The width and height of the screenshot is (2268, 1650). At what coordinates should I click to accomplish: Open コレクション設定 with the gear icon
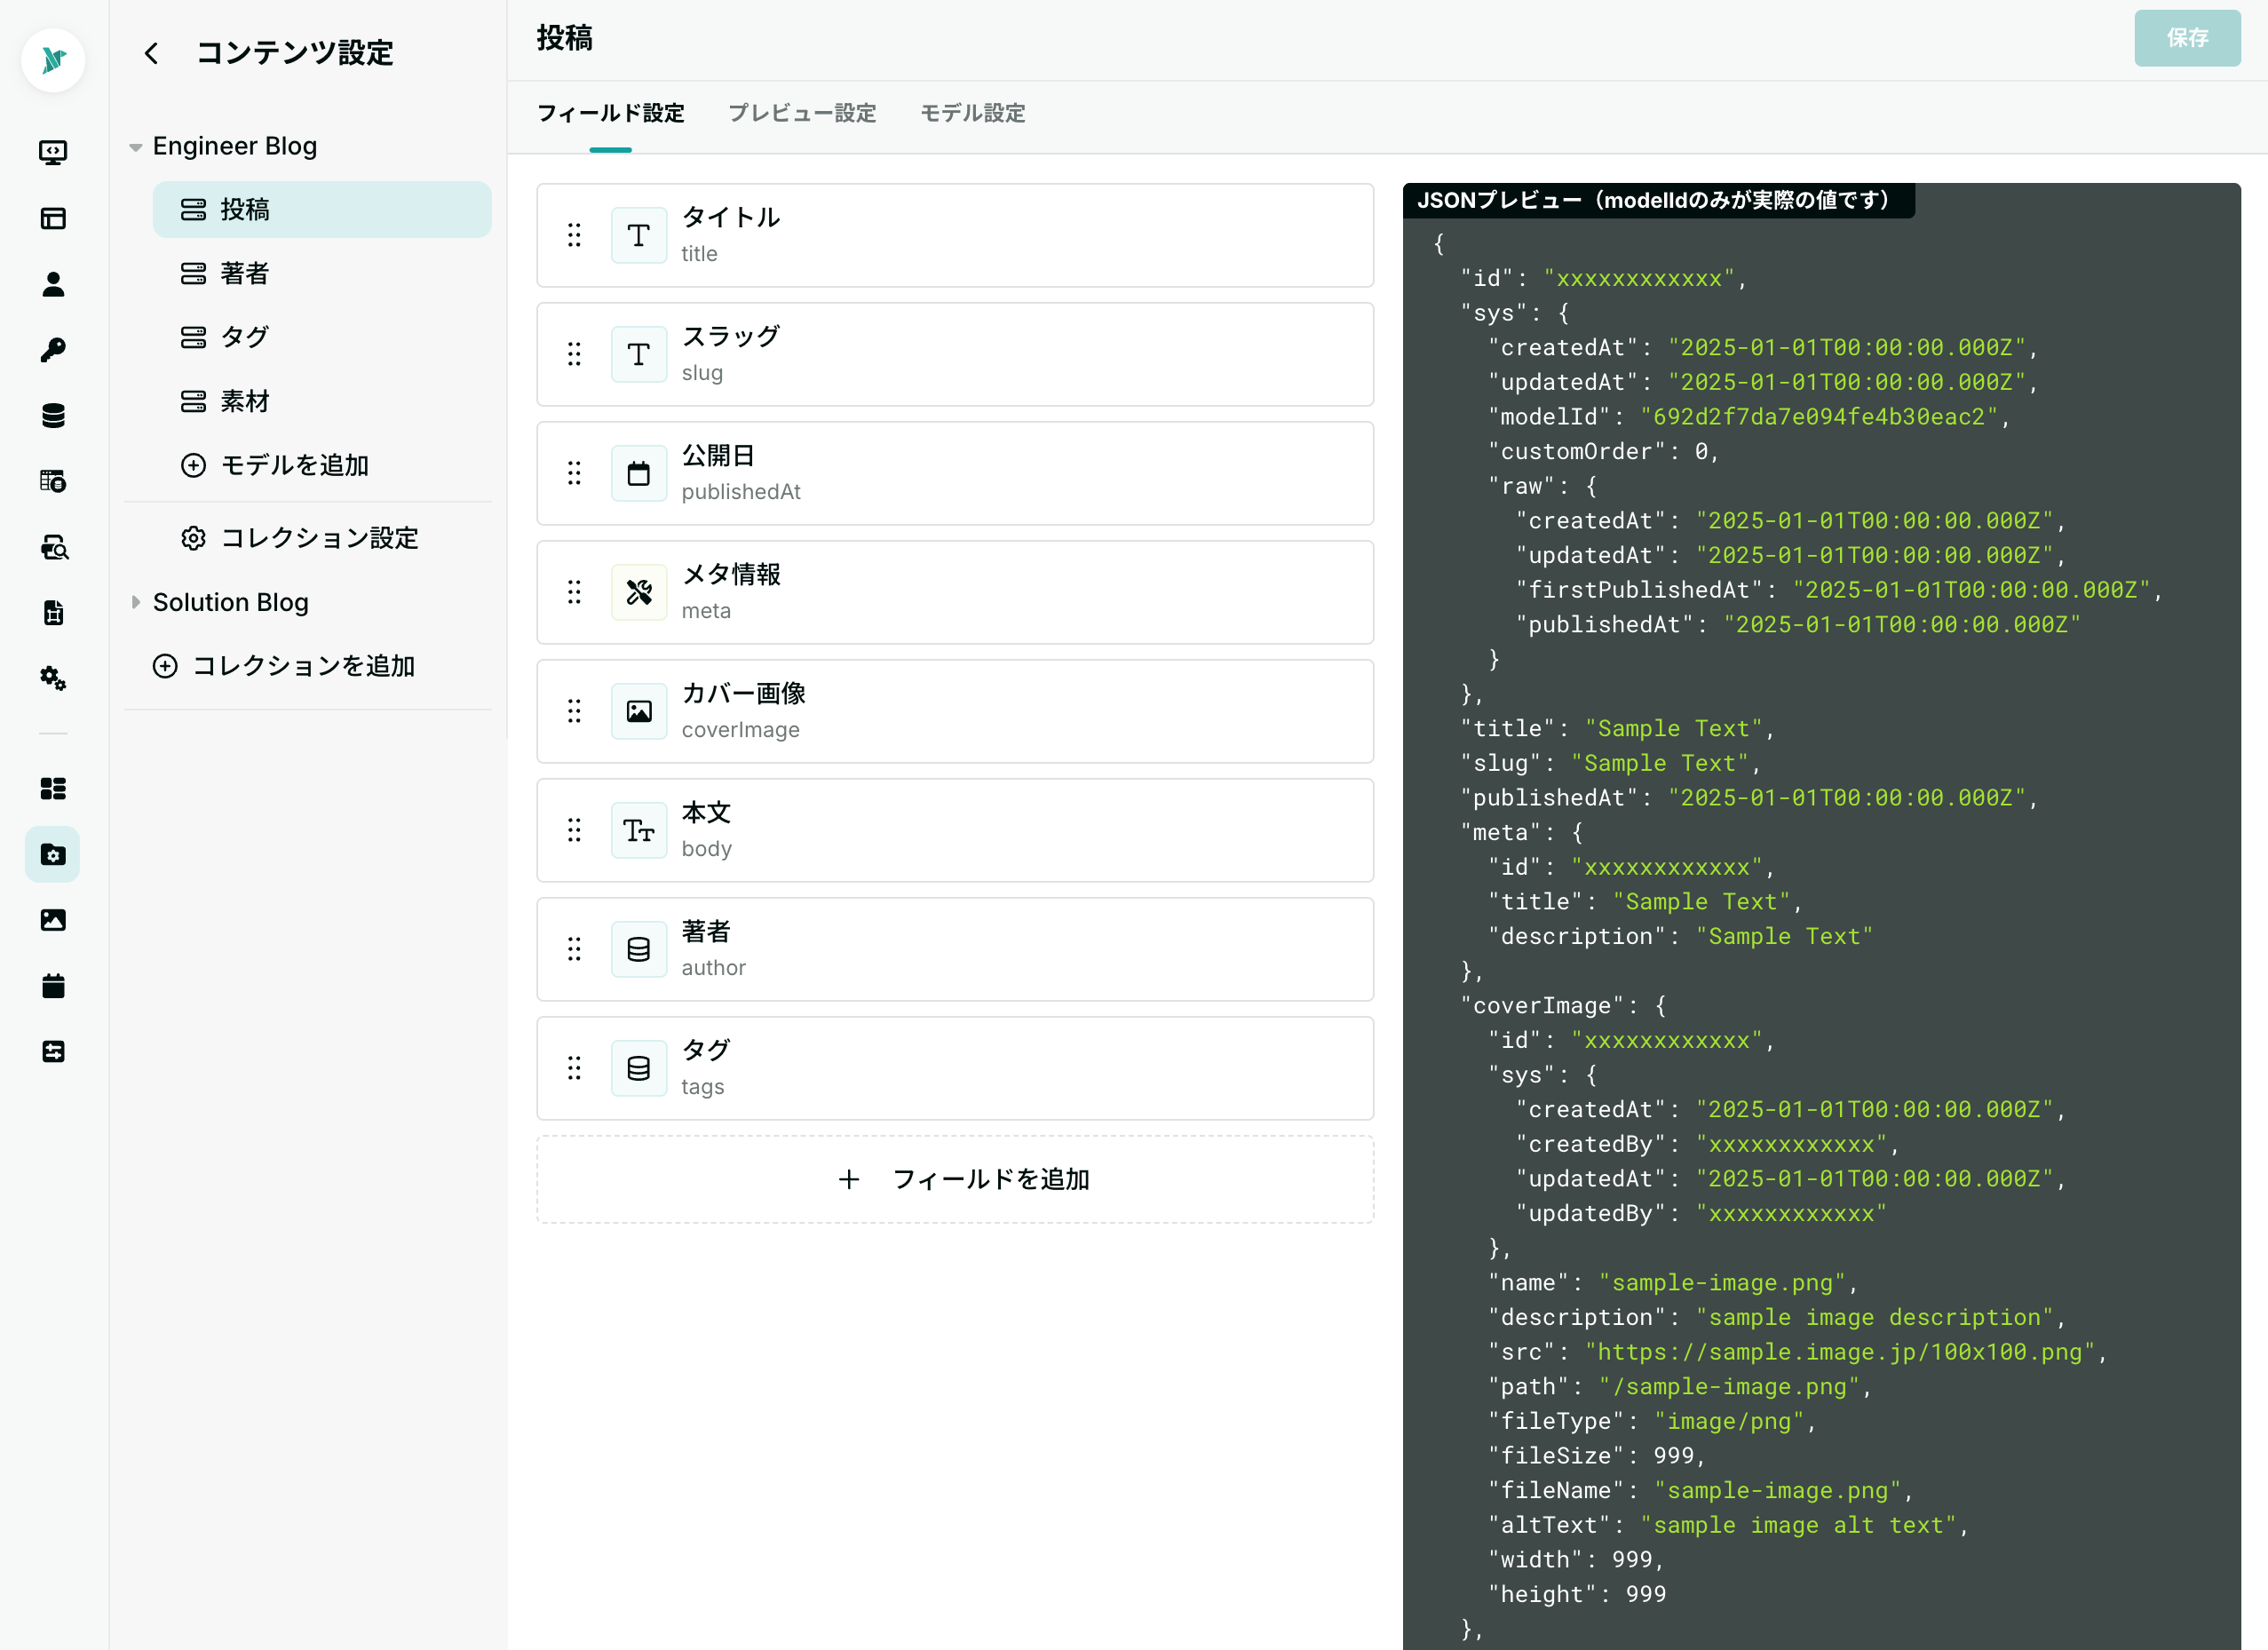tap(319, 538)
